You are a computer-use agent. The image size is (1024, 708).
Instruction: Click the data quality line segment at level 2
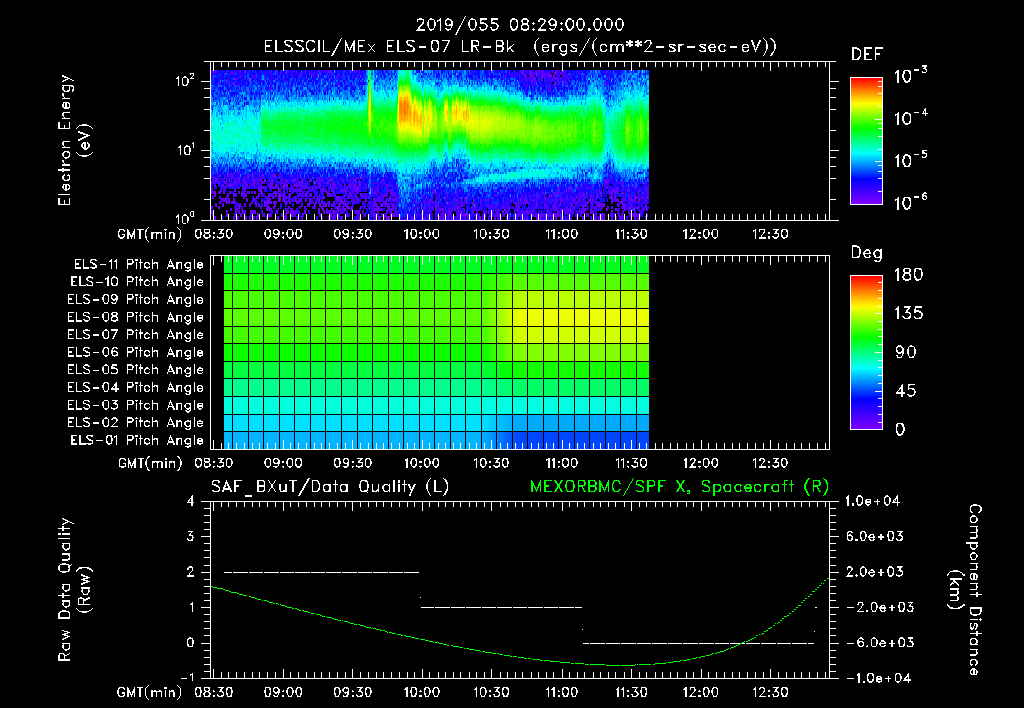pyautogui.click(x=321, y=572)
